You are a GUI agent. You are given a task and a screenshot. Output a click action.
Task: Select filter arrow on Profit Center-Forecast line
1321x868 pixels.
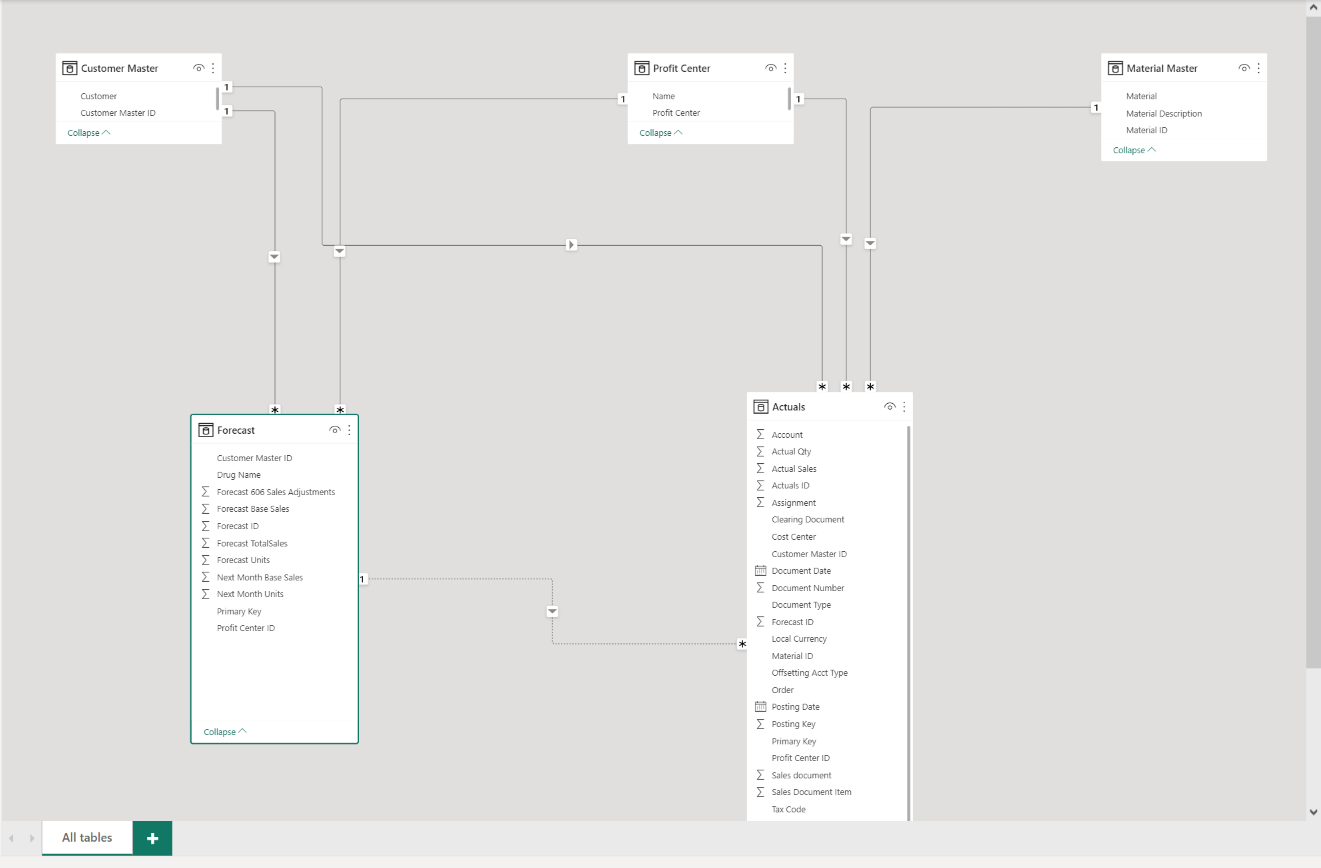pyautogui.click(x=339, y=252)
